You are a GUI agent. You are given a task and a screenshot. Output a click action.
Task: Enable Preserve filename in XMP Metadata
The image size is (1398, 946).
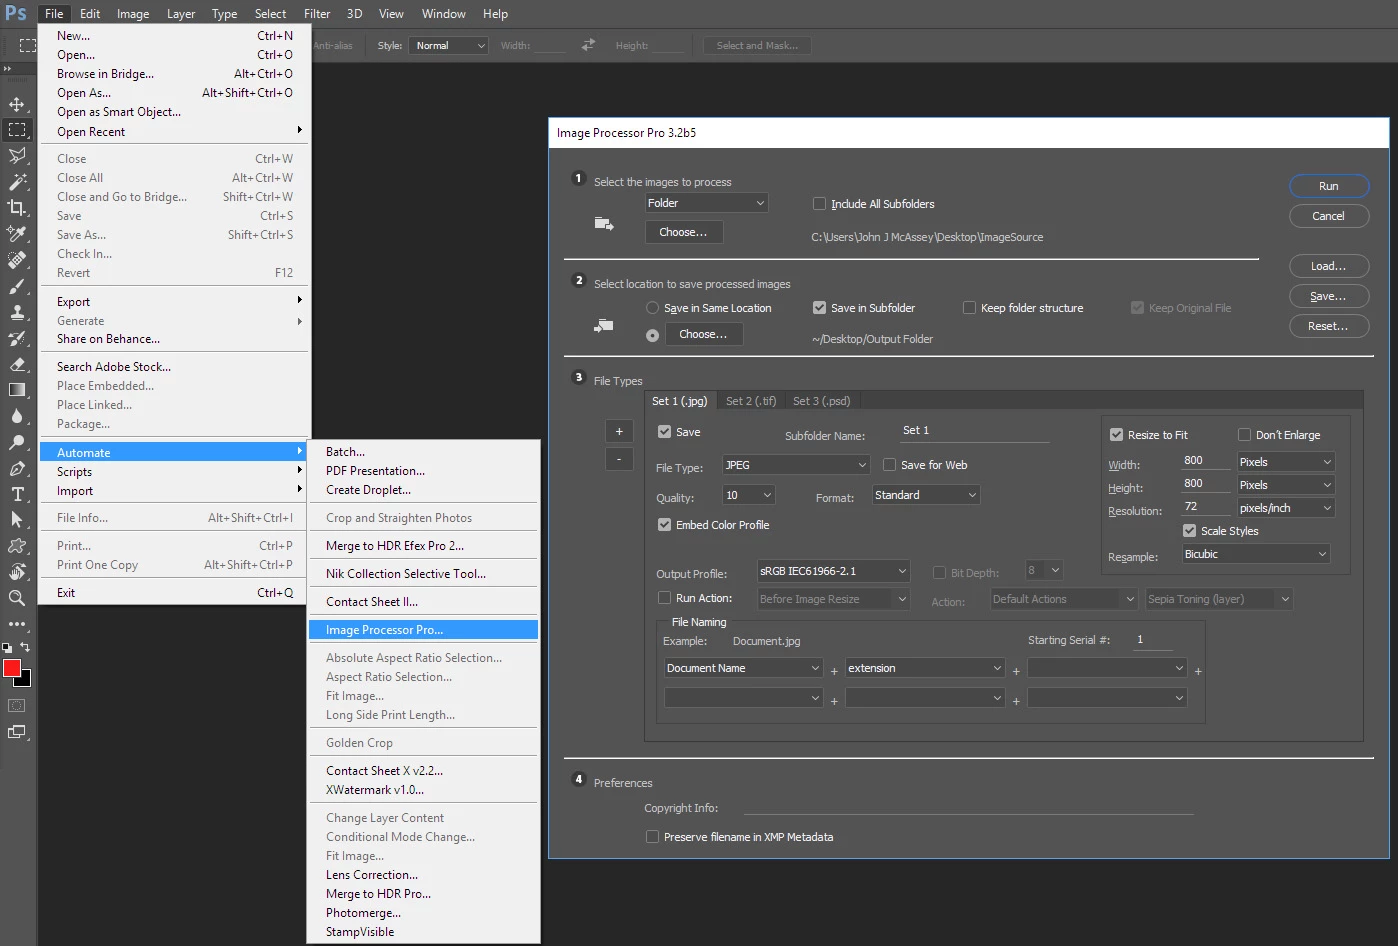(652, 837)
